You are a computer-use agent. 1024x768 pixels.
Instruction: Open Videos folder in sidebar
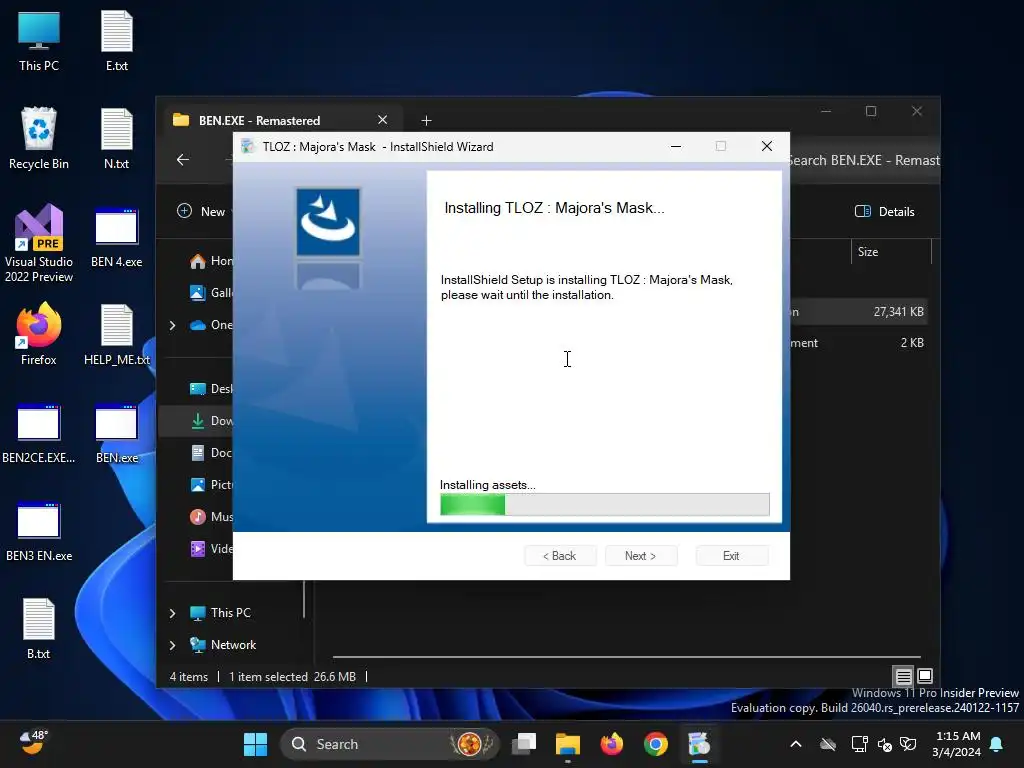(x=210, y=549)
